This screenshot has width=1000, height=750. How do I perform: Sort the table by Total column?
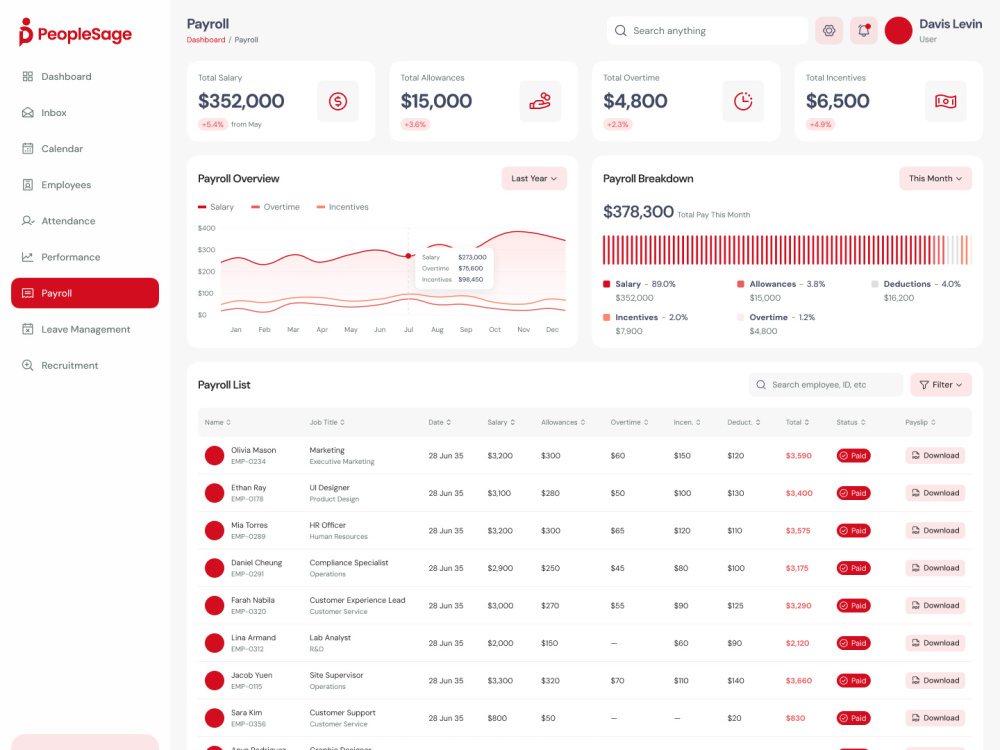pyautogui.click(x=797, y=422)
